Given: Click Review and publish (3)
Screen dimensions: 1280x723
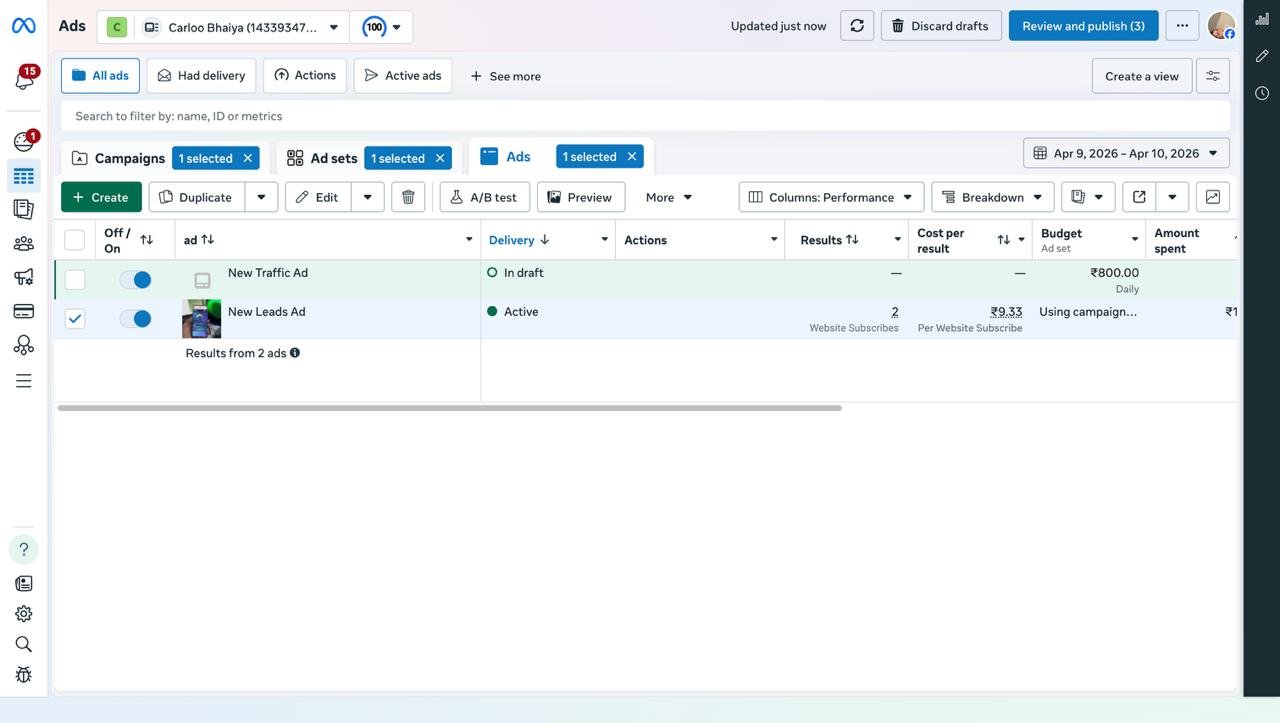Looking at the screenshot, I should click(x=1084, y=26).
